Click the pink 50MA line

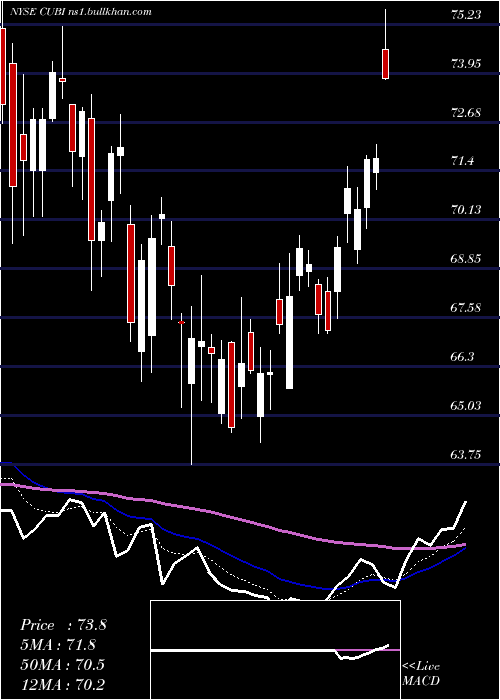click(x=232, y=517)
